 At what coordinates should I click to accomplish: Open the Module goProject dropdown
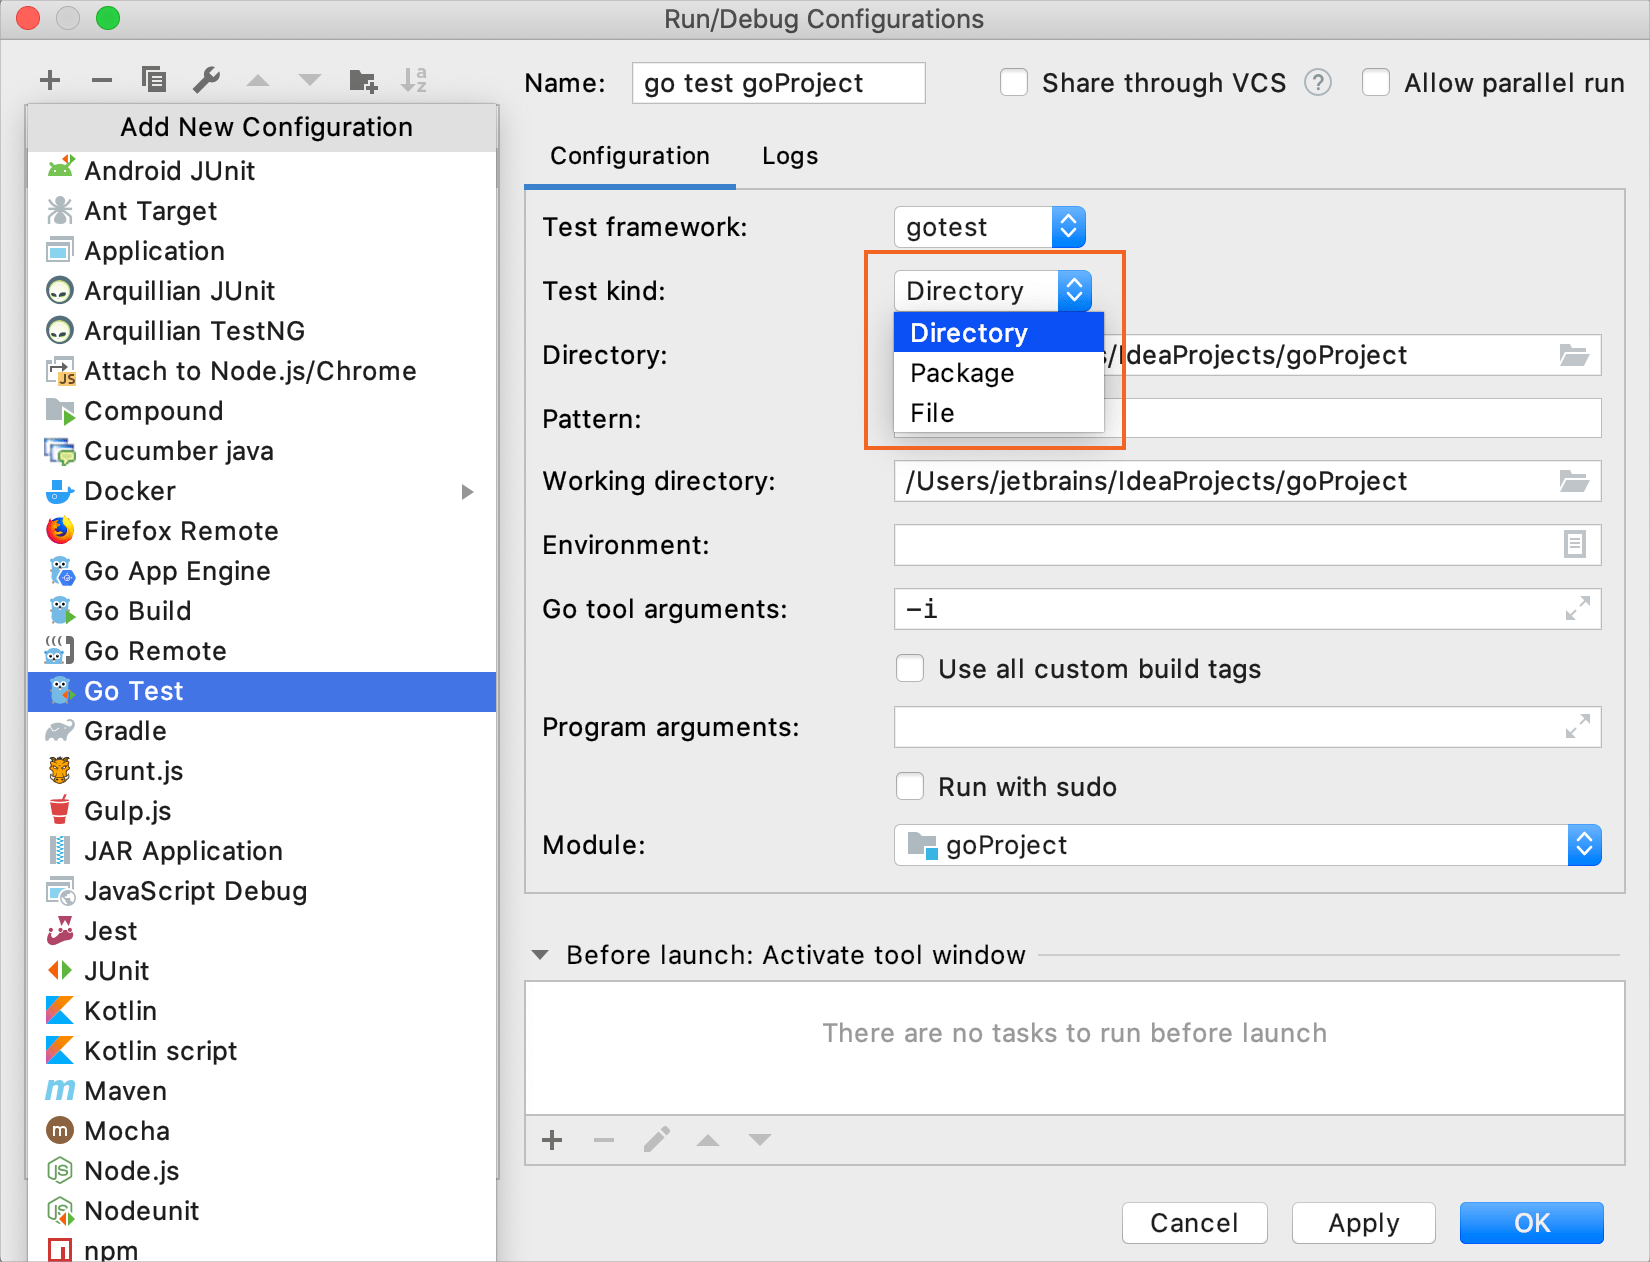pyautogui.click(x=1247, y=845)
